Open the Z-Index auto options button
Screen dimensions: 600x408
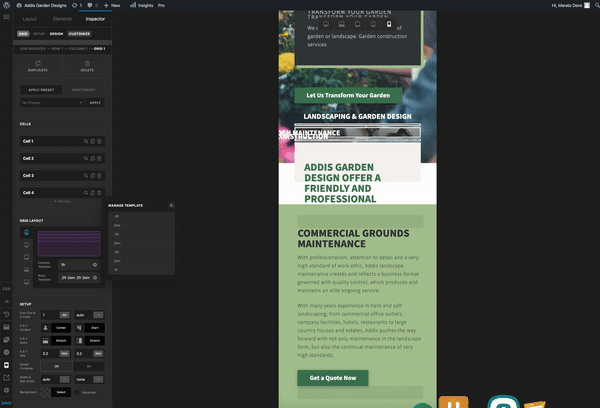98,315
